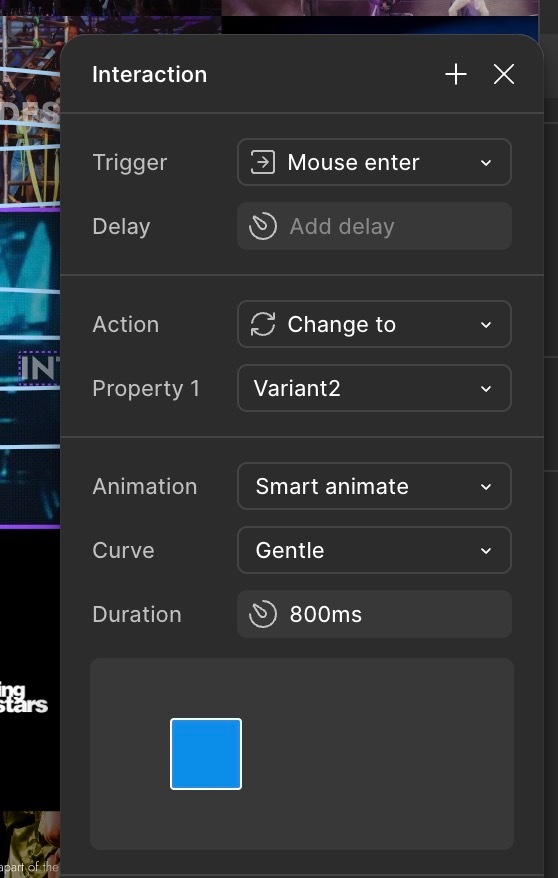This screenshot has height=878, width=558.
Task: Click the Property 1 label
Action: [146, 389]
